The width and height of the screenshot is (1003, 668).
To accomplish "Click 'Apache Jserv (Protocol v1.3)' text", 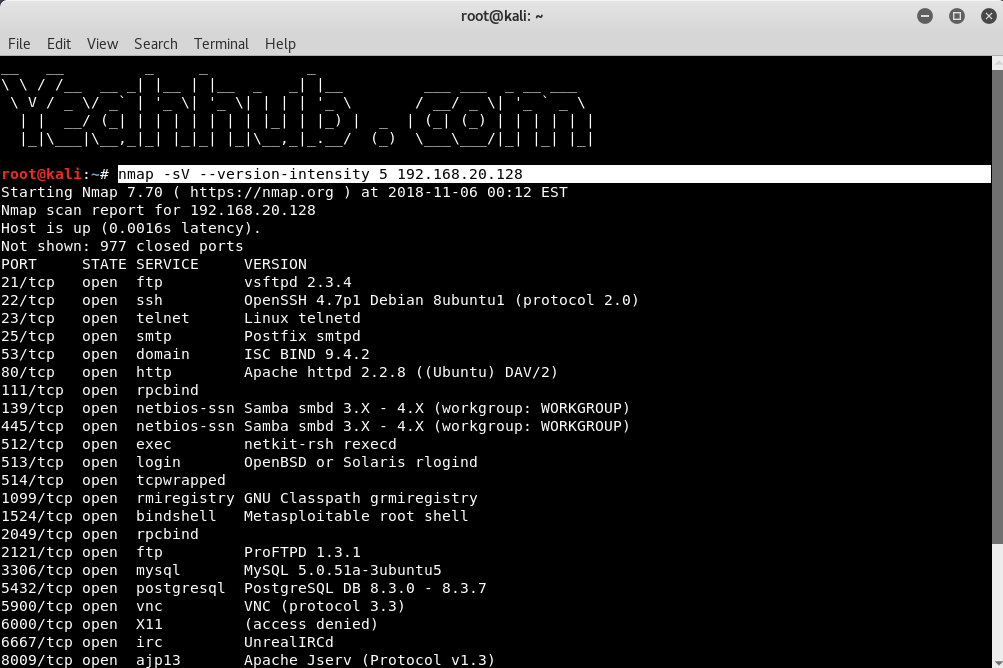I will 370,660.
